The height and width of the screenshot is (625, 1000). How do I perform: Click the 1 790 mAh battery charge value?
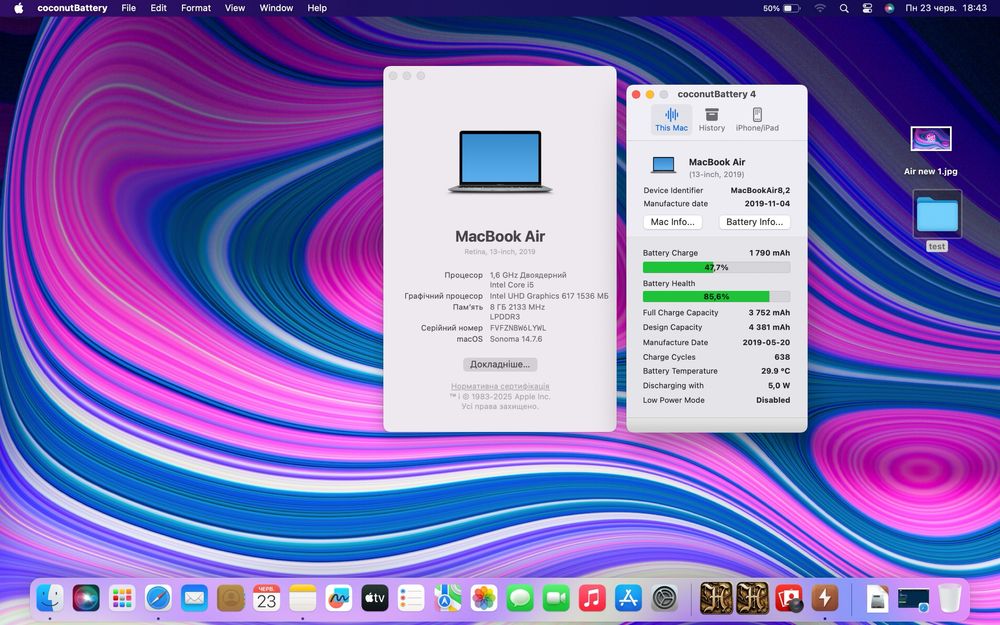[769, 253]
